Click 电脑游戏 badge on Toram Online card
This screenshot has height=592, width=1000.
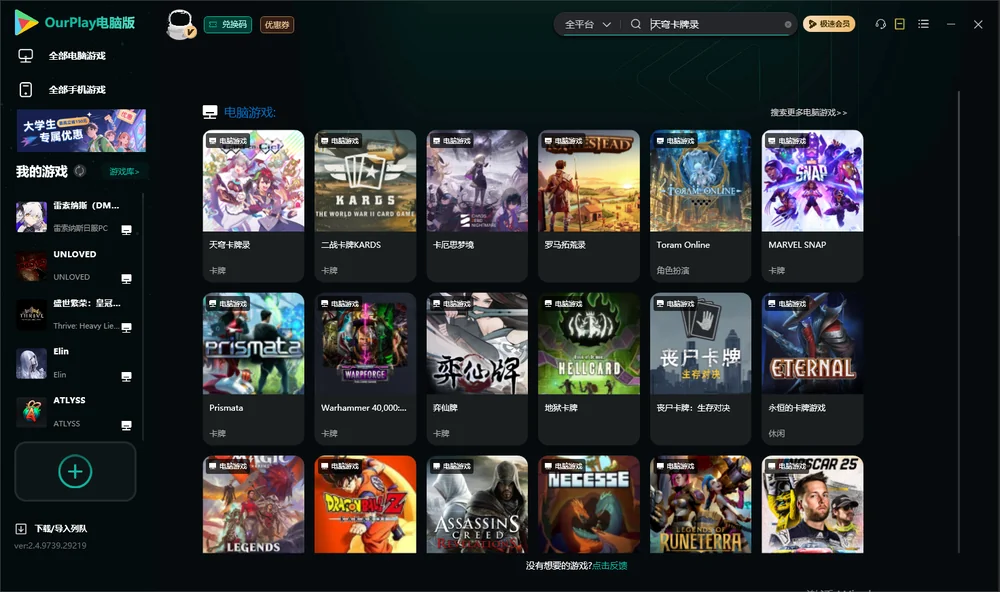pos(674,140)
